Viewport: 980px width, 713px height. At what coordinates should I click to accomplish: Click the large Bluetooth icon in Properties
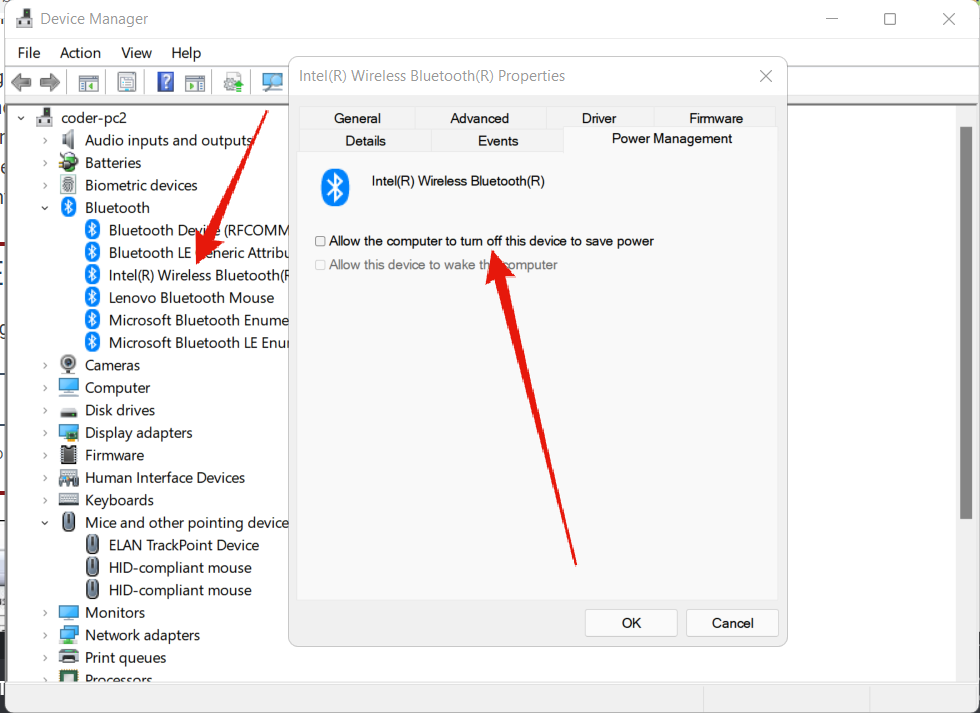(335, 187)
